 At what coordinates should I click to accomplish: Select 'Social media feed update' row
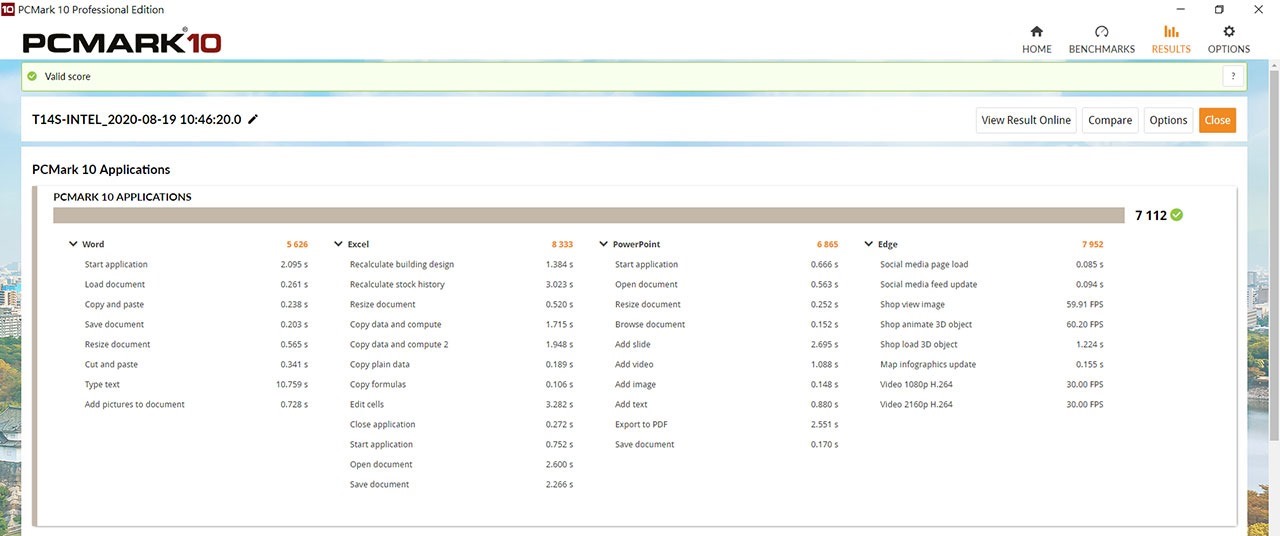pyautogui.click(x=991, y=285)
